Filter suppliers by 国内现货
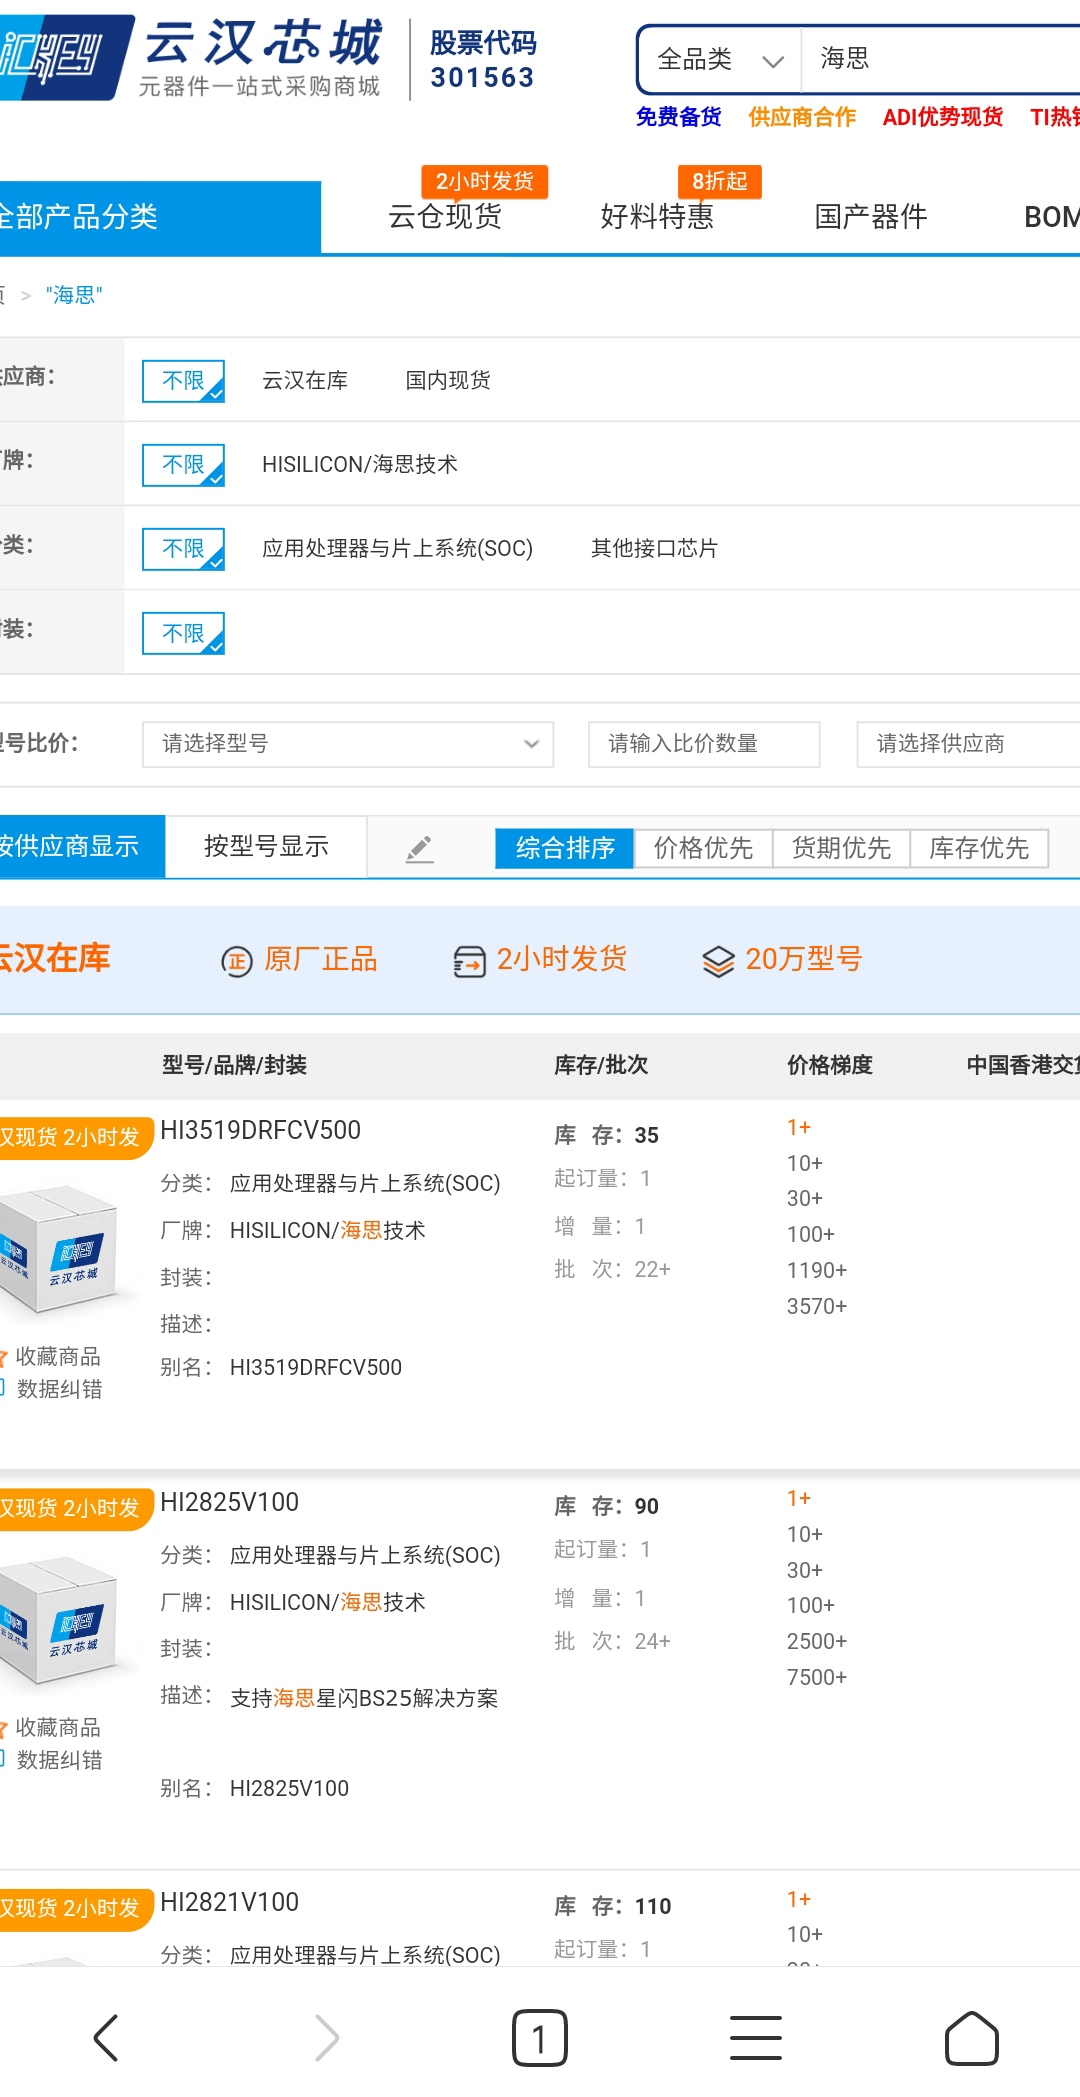Viewport: 1080px width, 2097px height. 448,381
